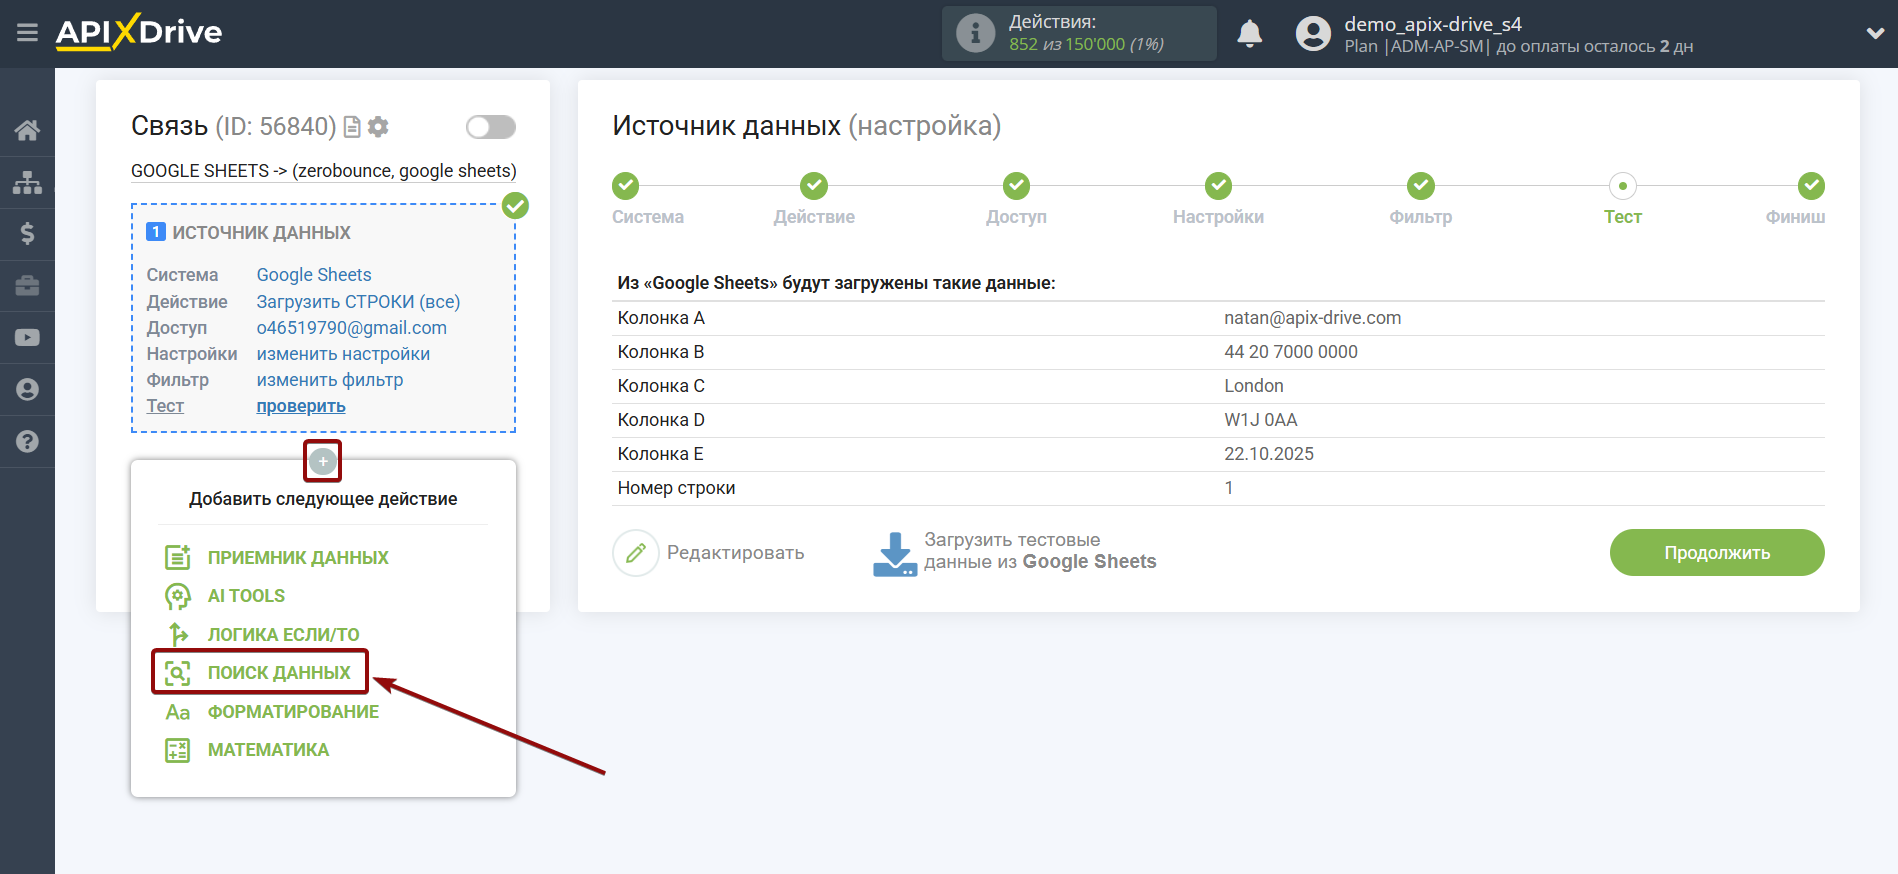Viewport: 1898px width, 874px height.
Task: Open the YouTube video icon in sidebar
Action: point(27,338)
